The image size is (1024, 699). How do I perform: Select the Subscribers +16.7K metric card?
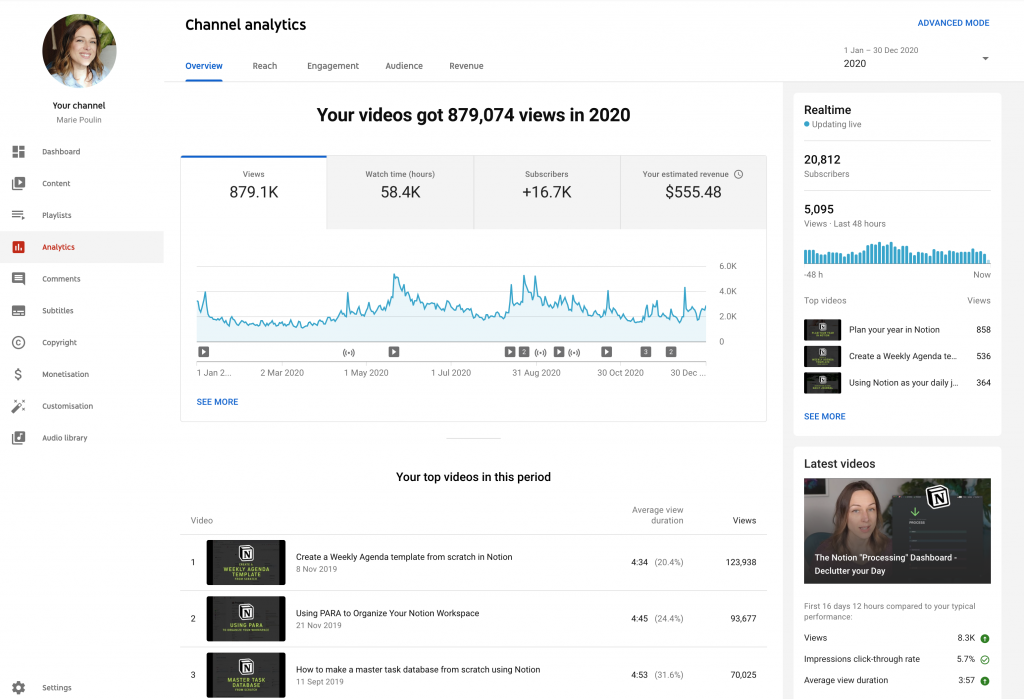547,193
